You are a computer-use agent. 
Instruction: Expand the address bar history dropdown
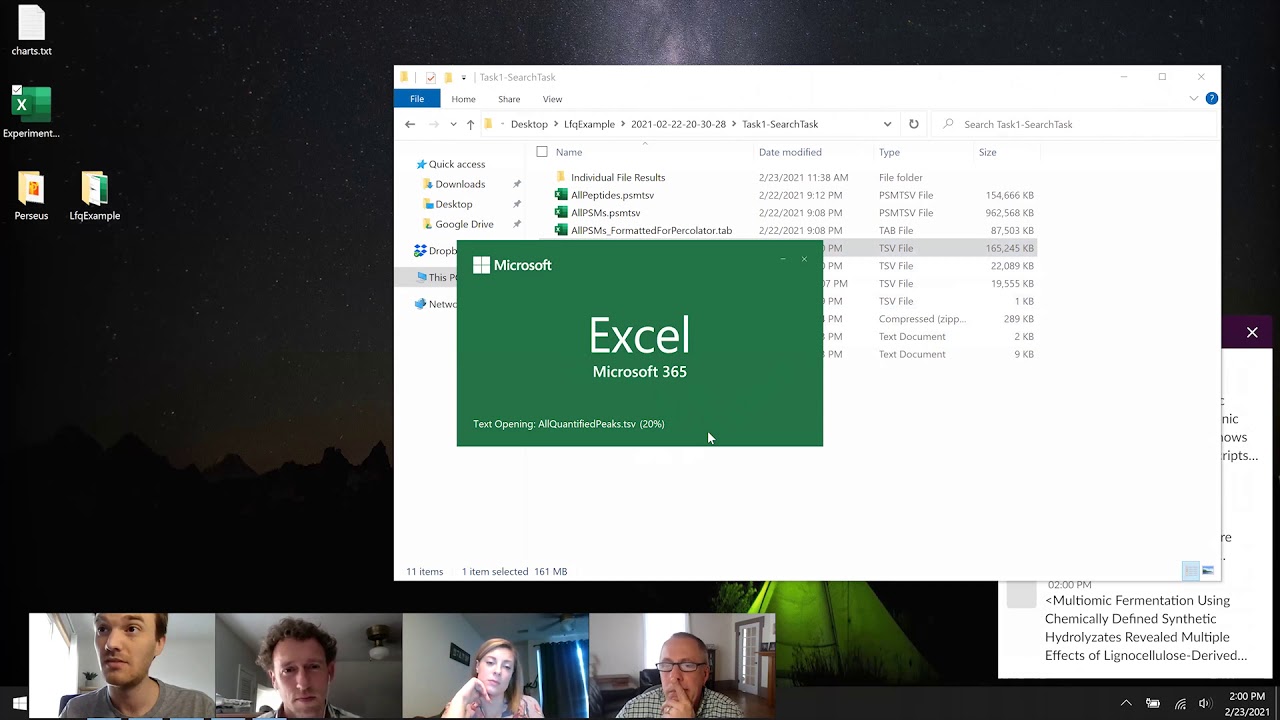click(887, 124)
